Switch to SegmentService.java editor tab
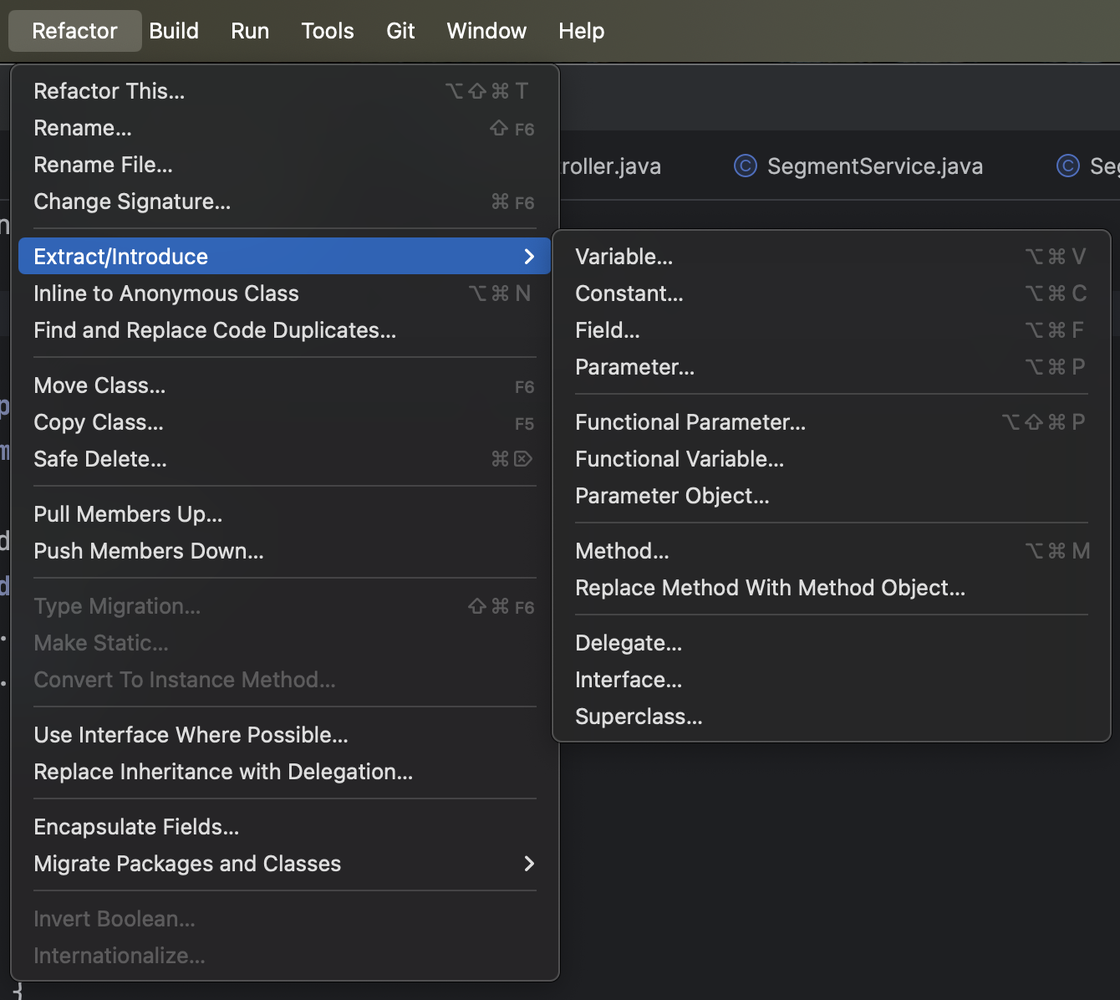 pos(859,166)
